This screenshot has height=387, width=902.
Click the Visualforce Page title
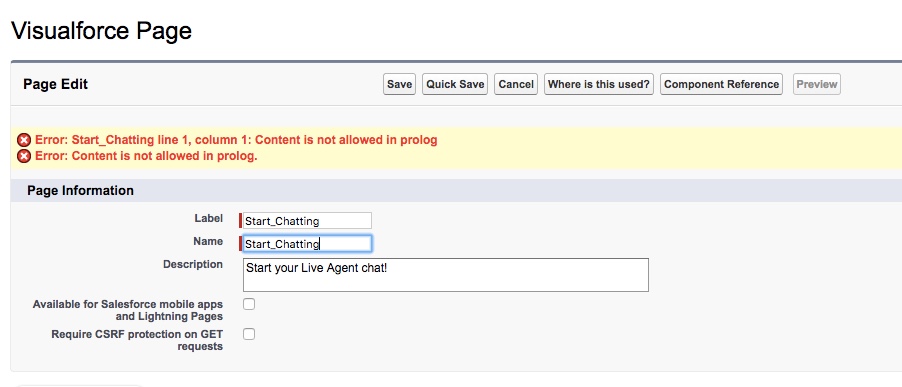101,30
